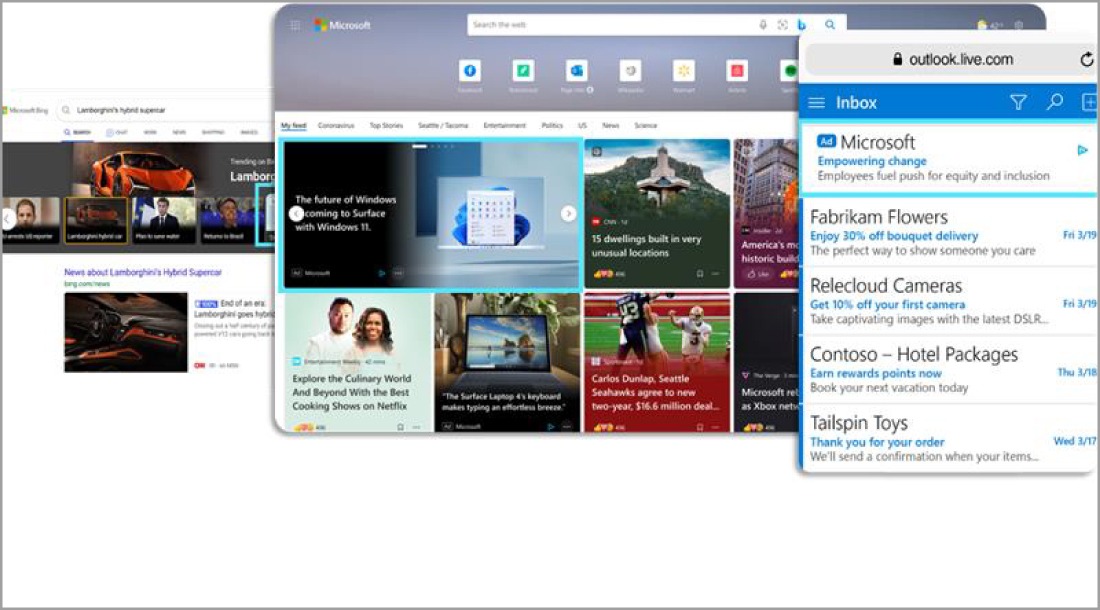Click the settings gear on Microsoft start page

(1018, 25)
